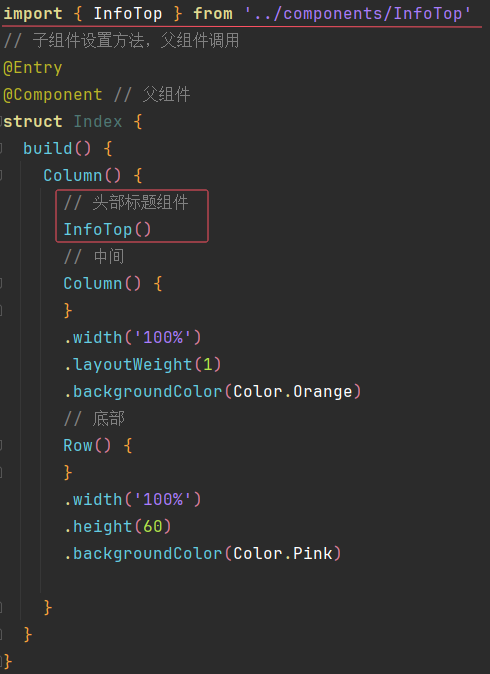Click the layoutWeight(1) line
The height and width of the screenshot is (674, 490).
coord(142,365)
